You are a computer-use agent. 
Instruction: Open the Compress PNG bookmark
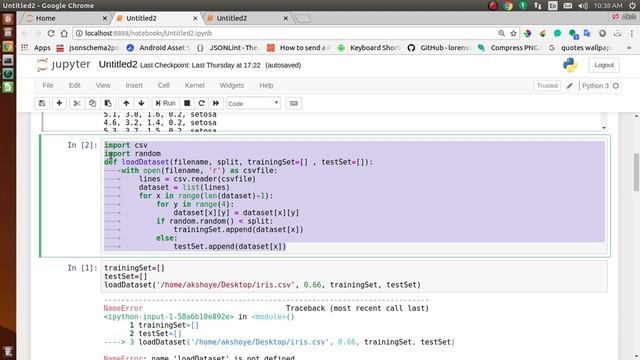coord(509,48)
